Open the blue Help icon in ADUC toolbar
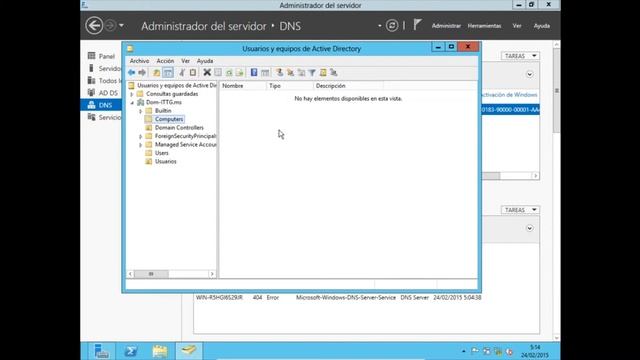 click(x=254, y=73)
